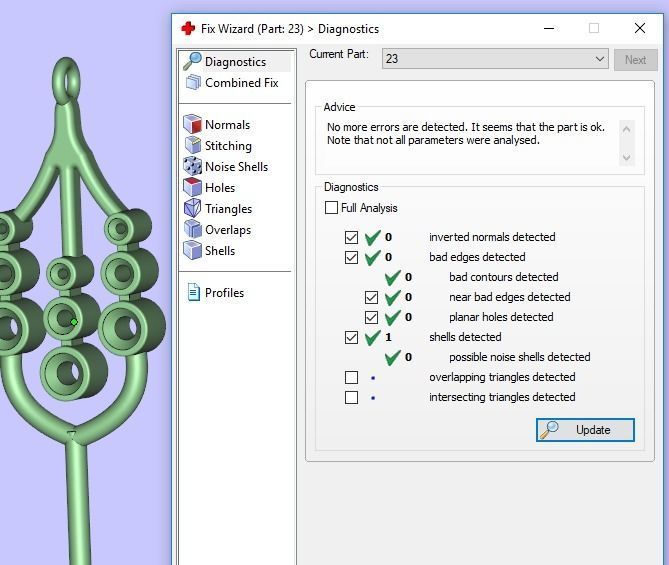The image size is (669, 565).
Task: Enable intersecting triangles detected checkbox
Action: (x=351, y=397)
